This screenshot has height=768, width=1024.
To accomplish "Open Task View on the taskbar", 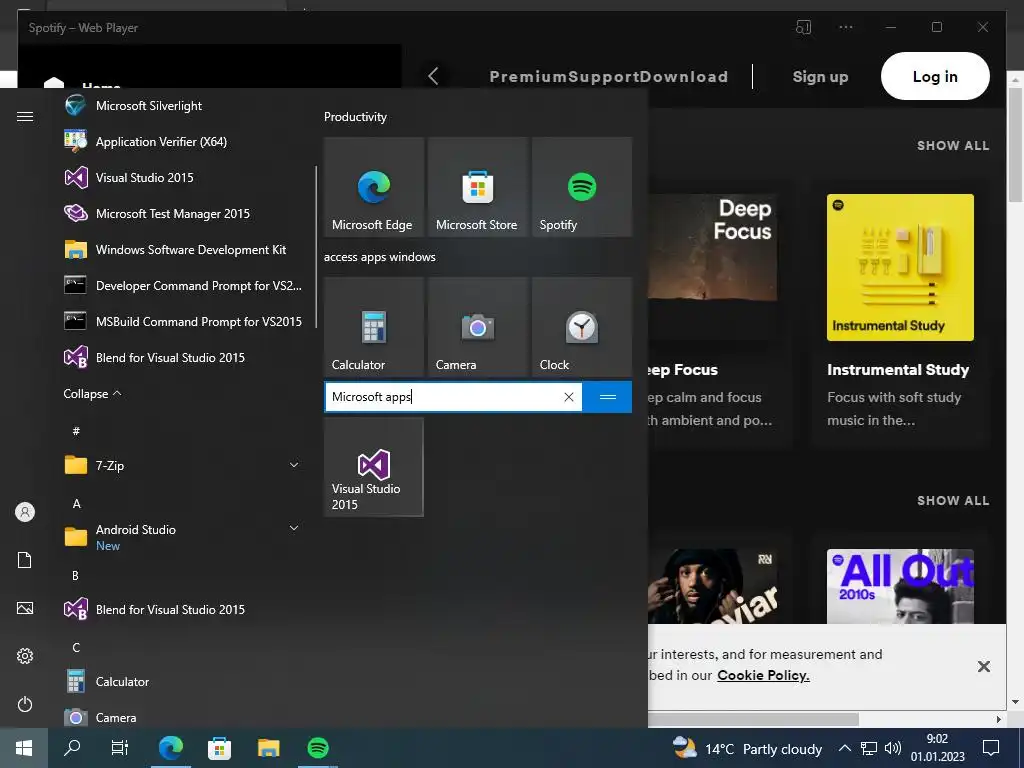I will point(120,748).
